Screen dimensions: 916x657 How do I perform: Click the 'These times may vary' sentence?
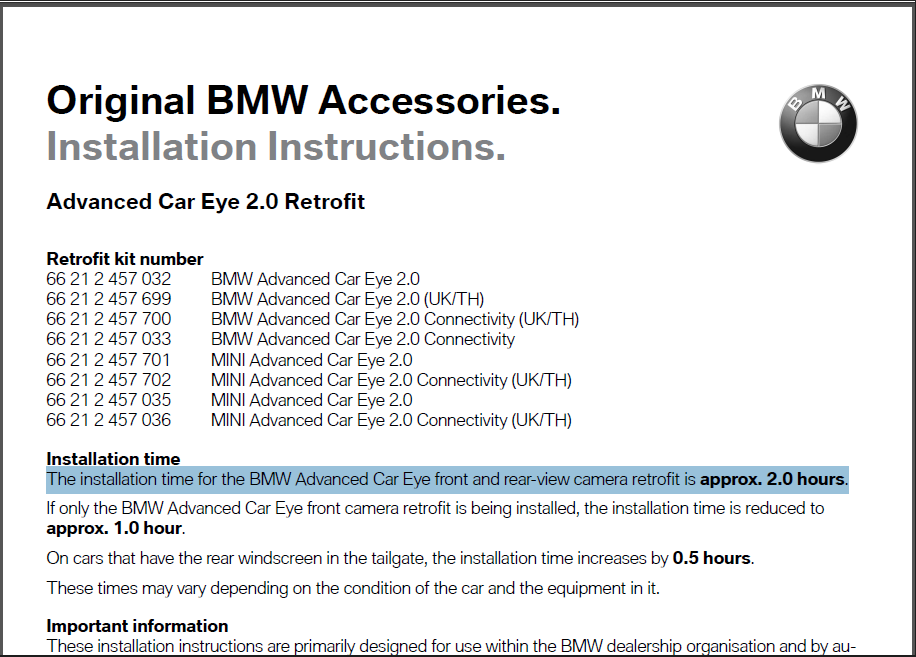tap(353, 588)
